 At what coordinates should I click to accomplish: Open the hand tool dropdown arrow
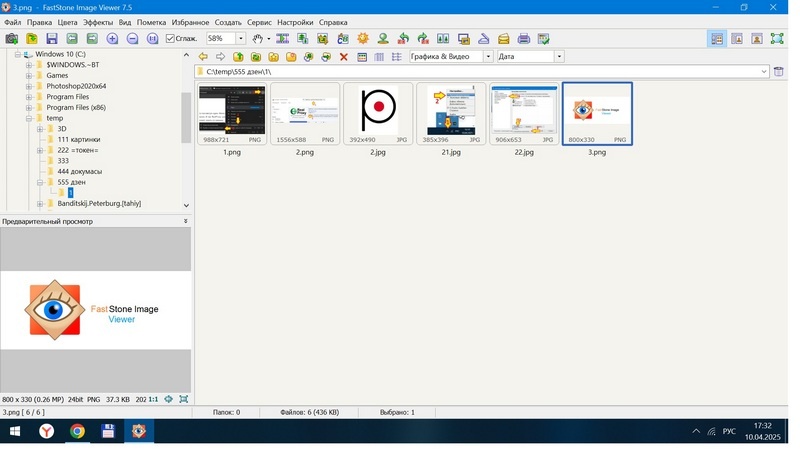(x=269, y=39)
